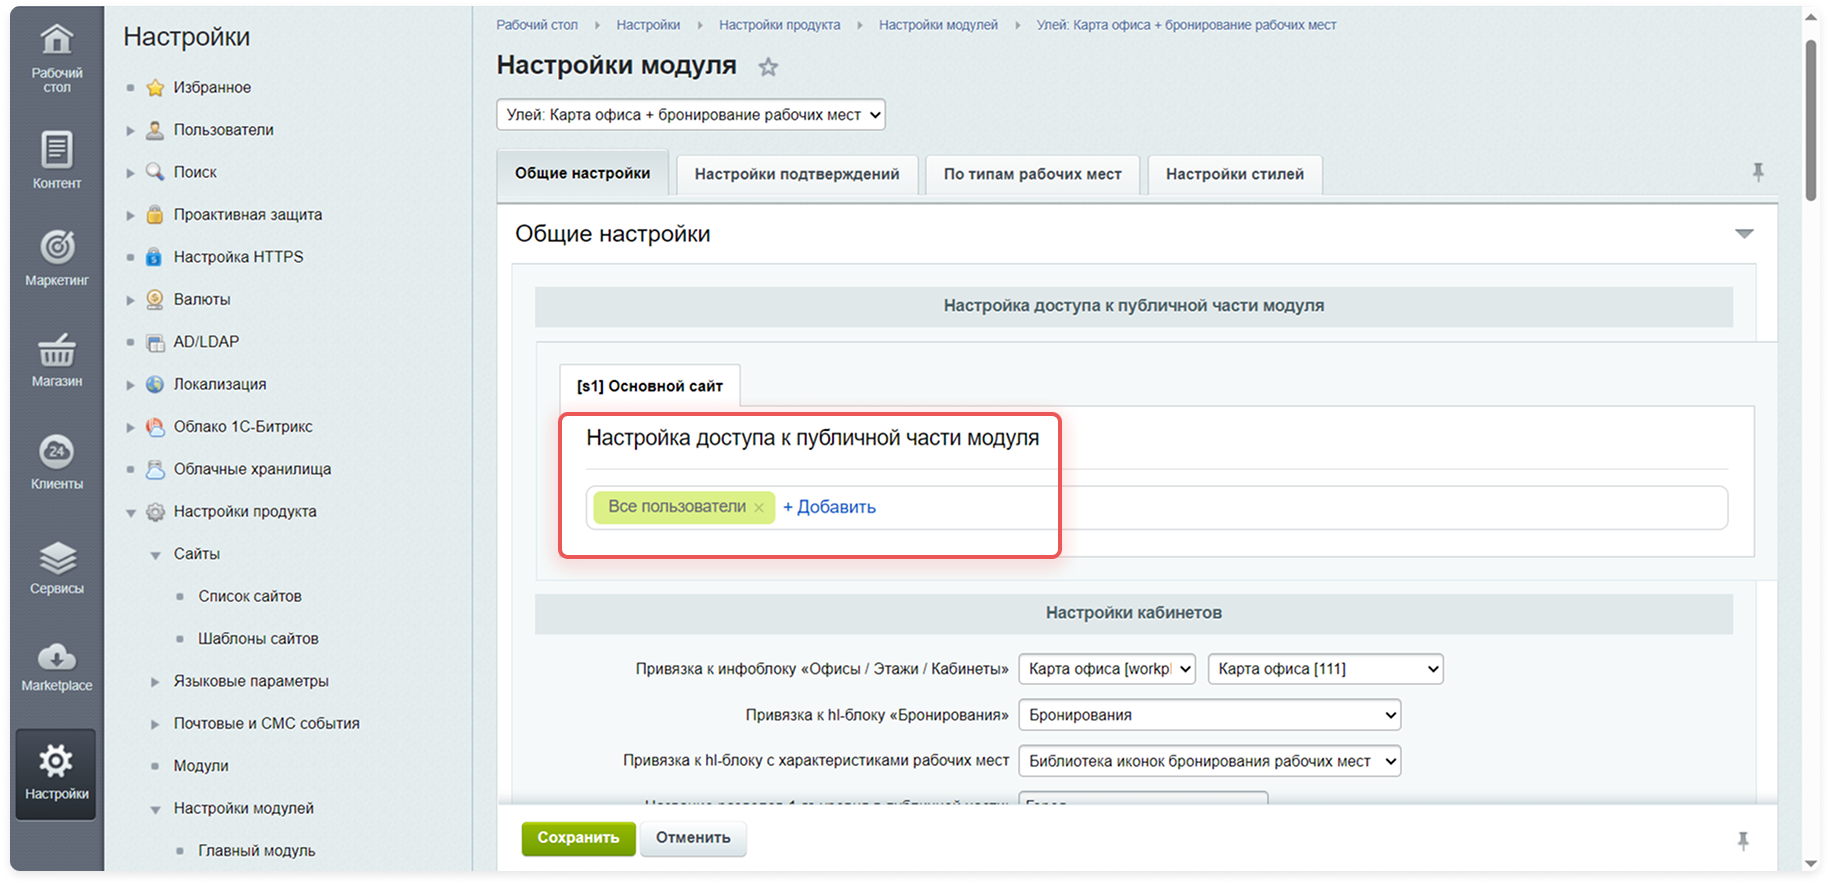Open the Marketplace cloud icon
Screen dimensions: 1830x885
(56, 666)
